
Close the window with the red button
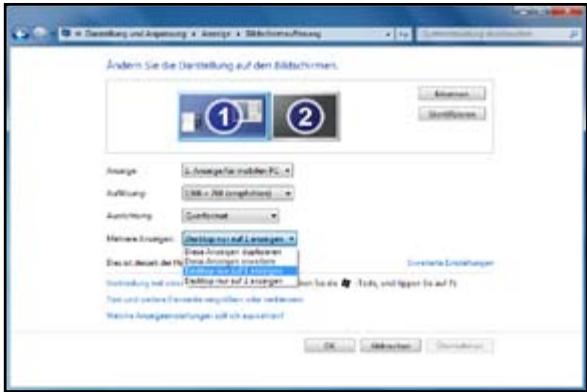tap(568, 12)
